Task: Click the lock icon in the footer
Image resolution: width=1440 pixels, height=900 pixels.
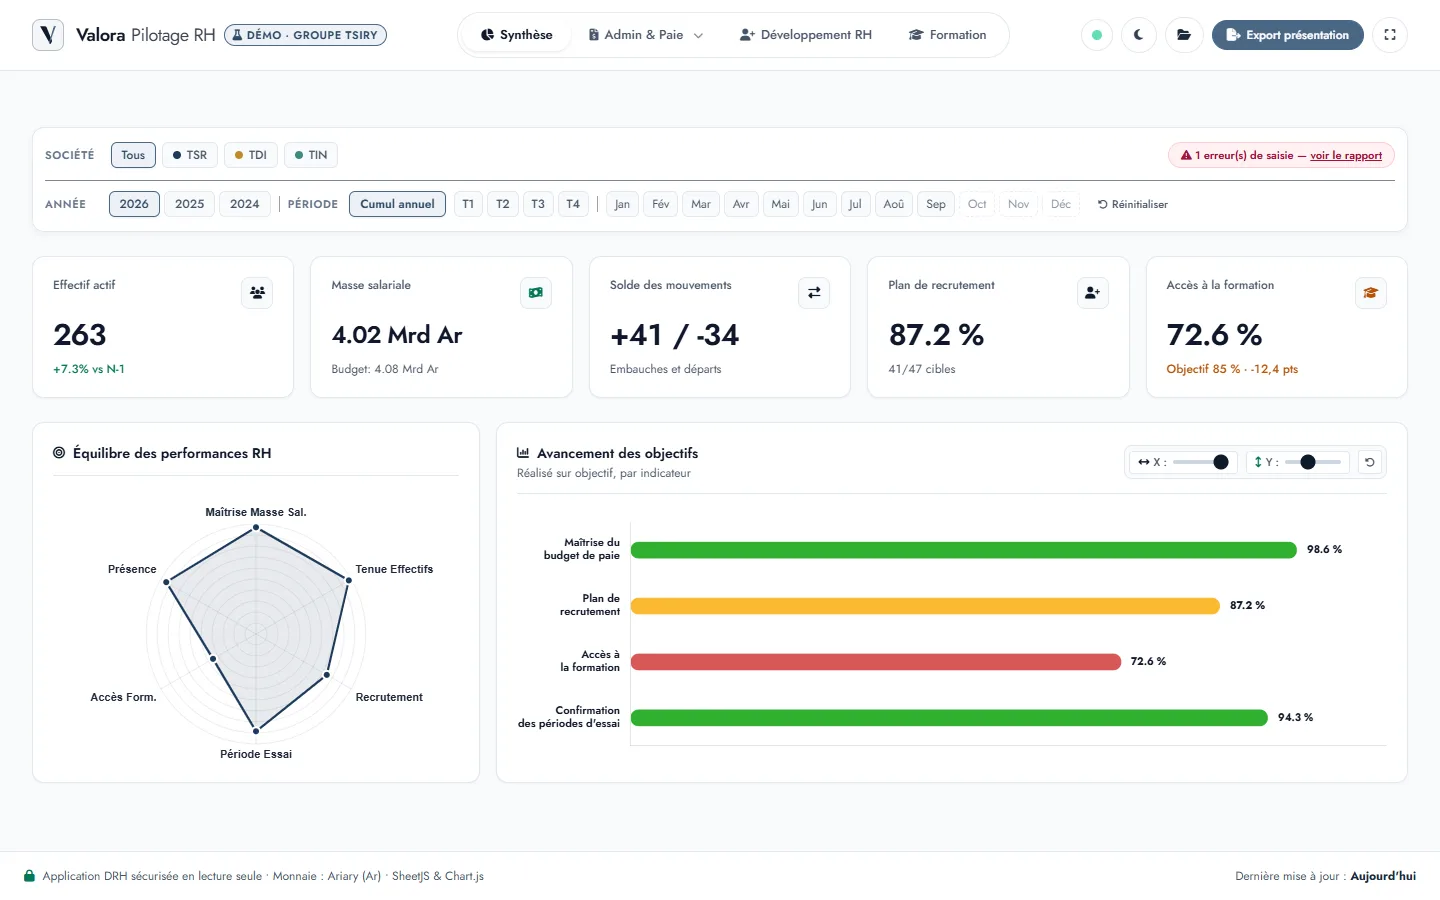Action: coord(30,876)
